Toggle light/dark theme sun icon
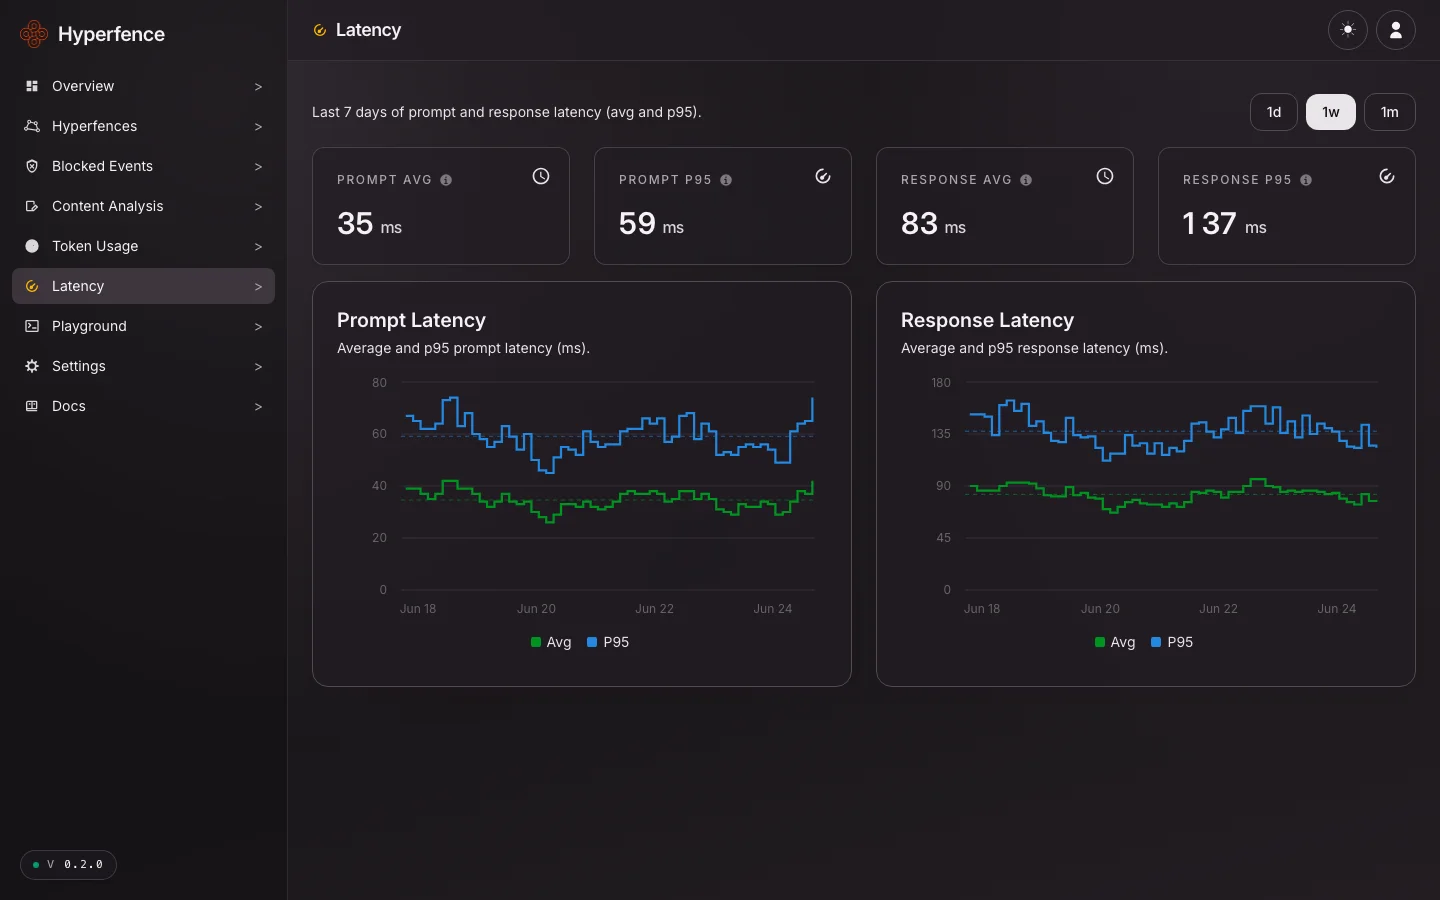This screenshot has height=900, width=1440. click(1348, 30)
